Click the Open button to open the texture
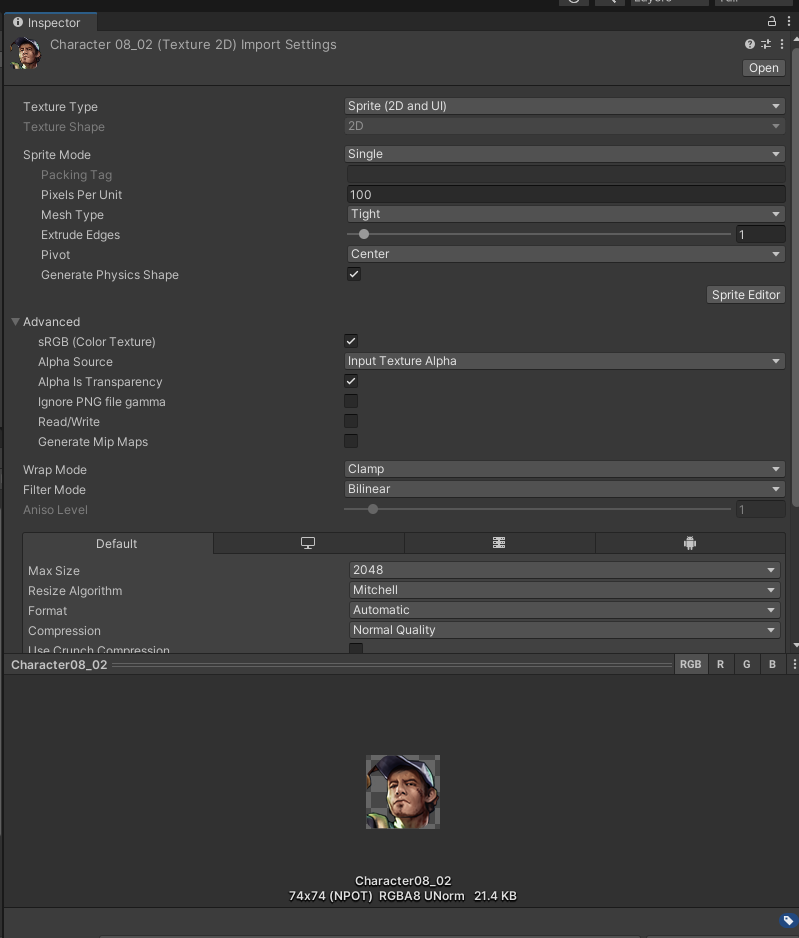Image resolution: width=799 pixels, height=938 pixels. 762,67
